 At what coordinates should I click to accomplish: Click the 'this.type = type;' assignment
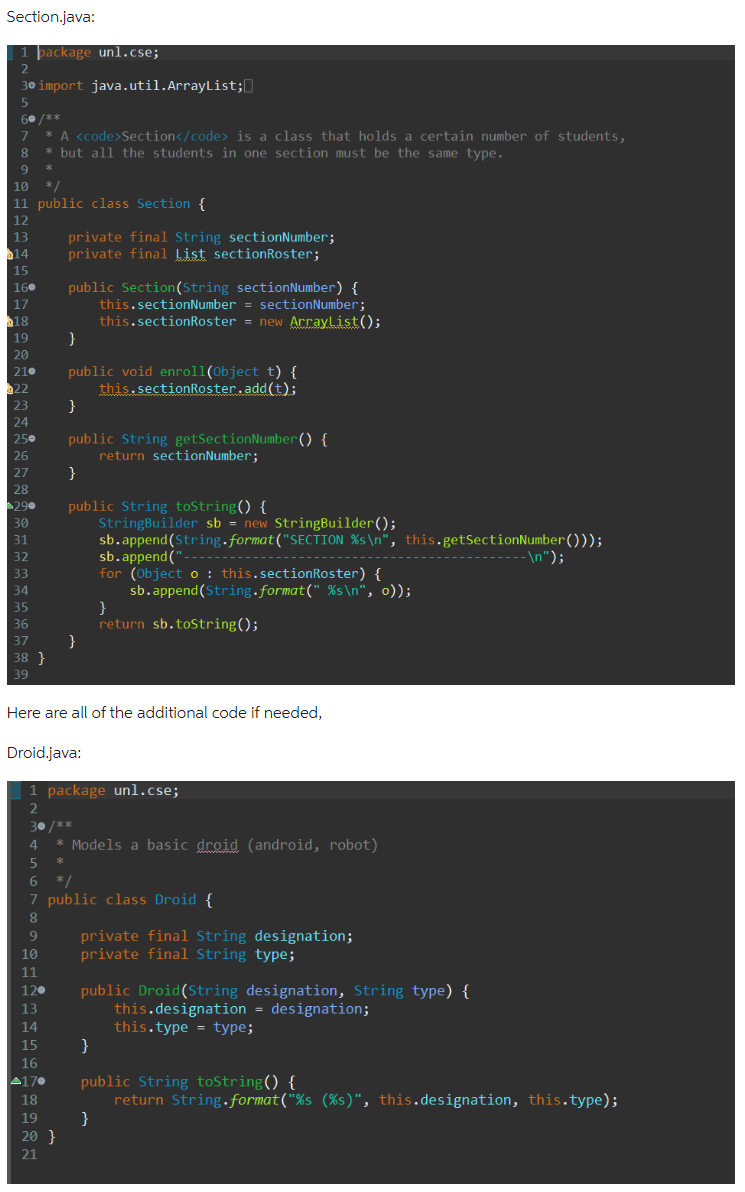click(184, 1028)
